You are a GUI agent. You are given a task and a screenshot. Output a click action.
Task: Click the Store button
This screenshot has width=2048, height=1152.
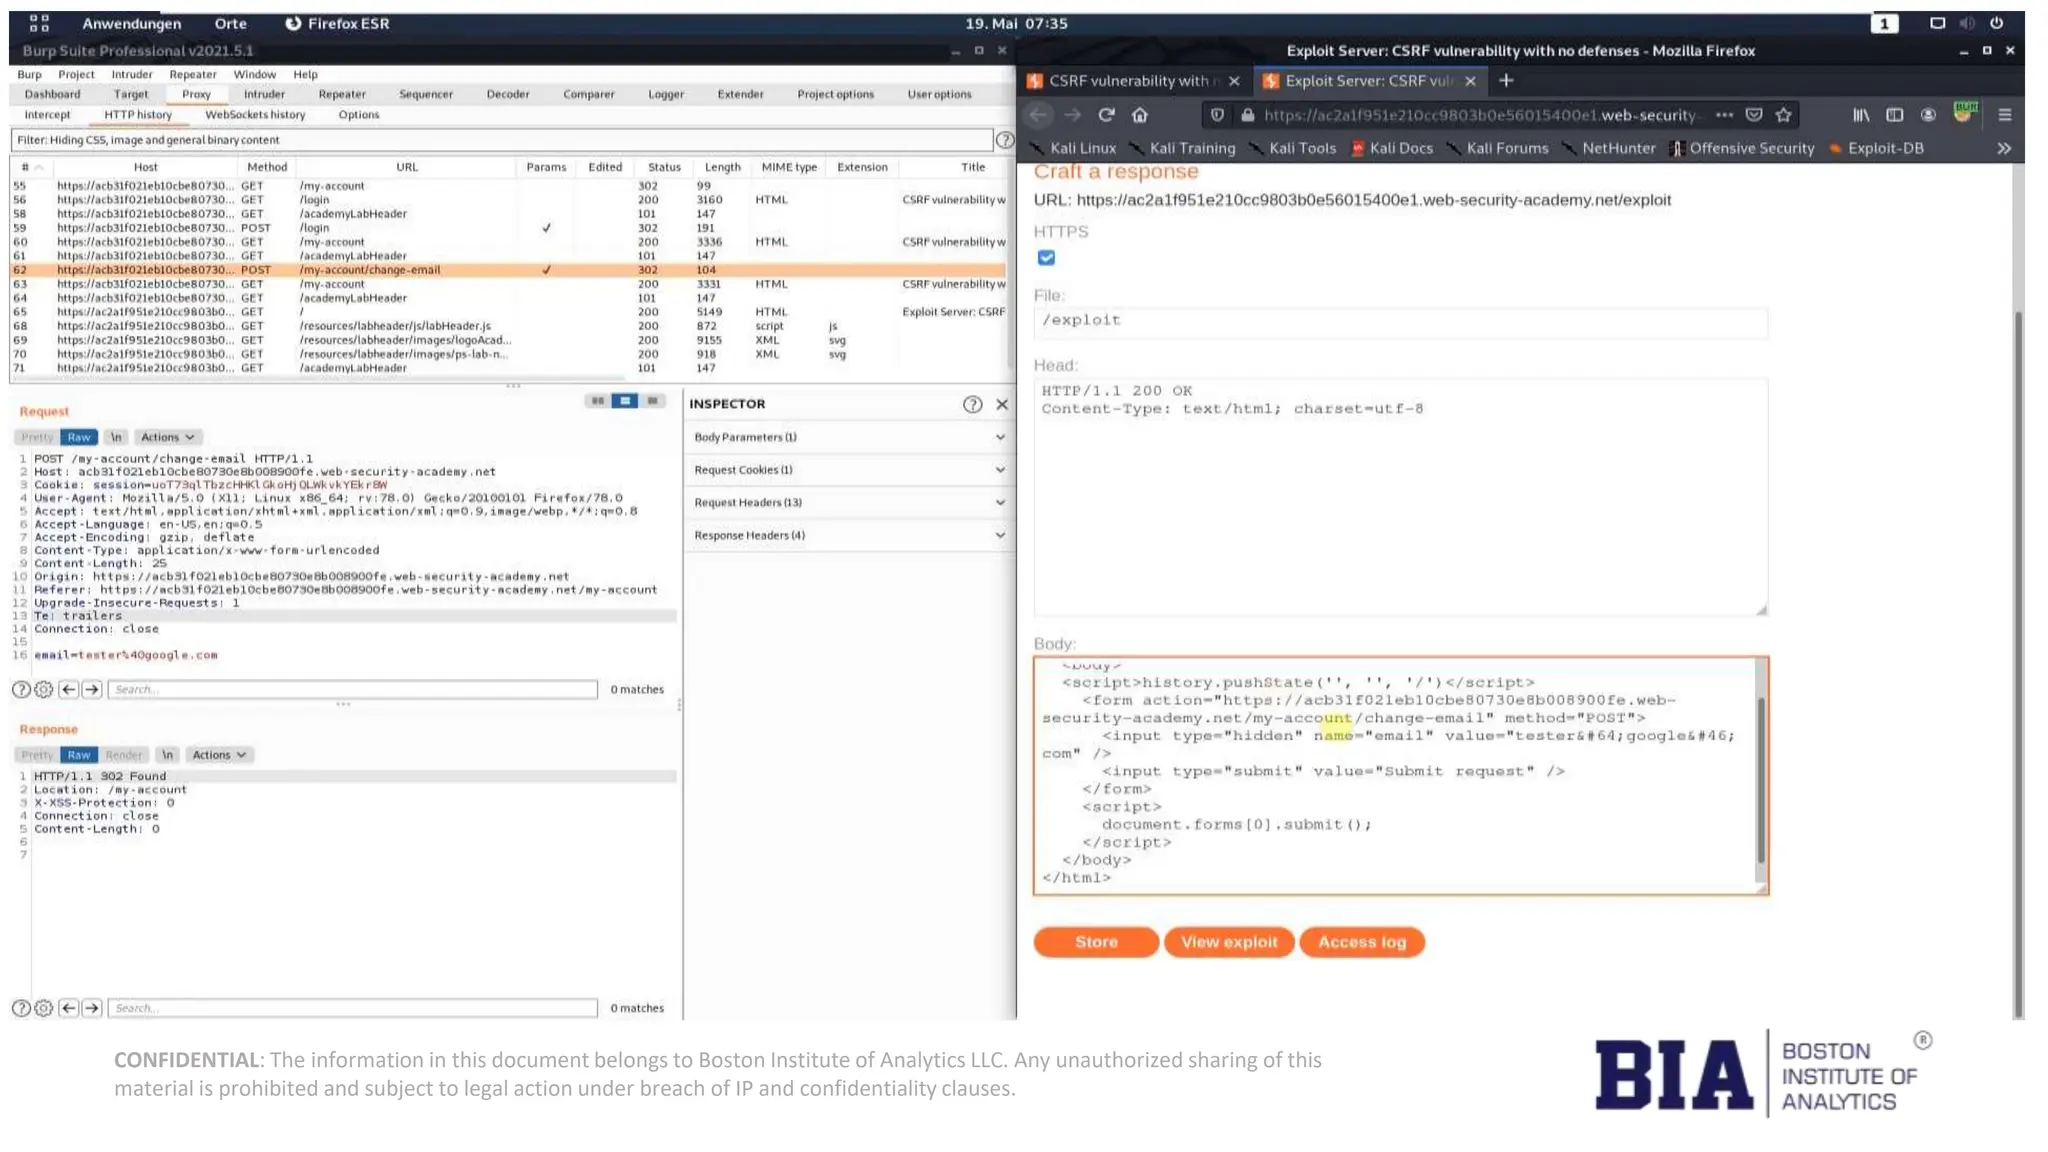pyautogui.click(x=1096, y=942)
